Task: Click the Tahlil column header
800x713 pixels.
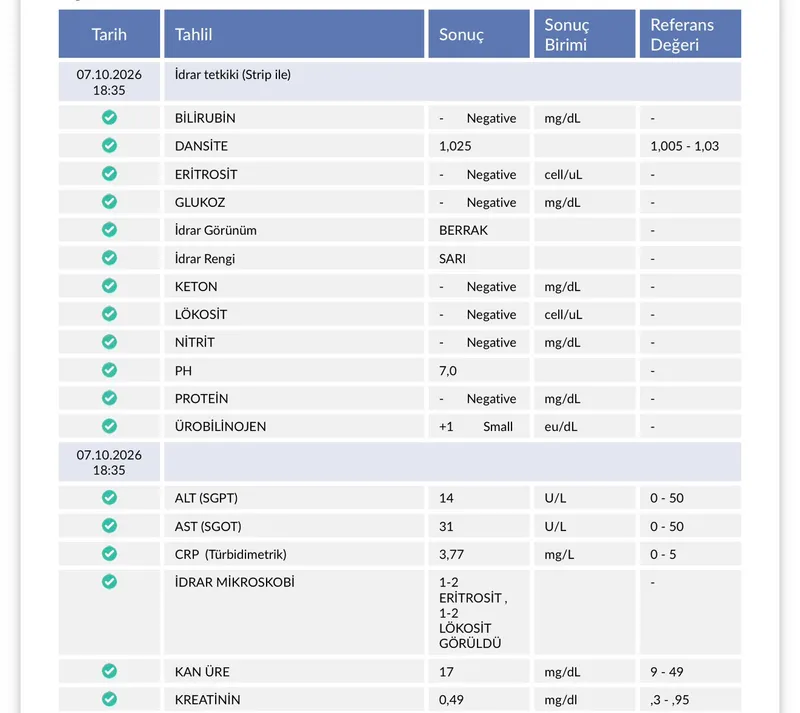Action: click(x=294, y=34)
